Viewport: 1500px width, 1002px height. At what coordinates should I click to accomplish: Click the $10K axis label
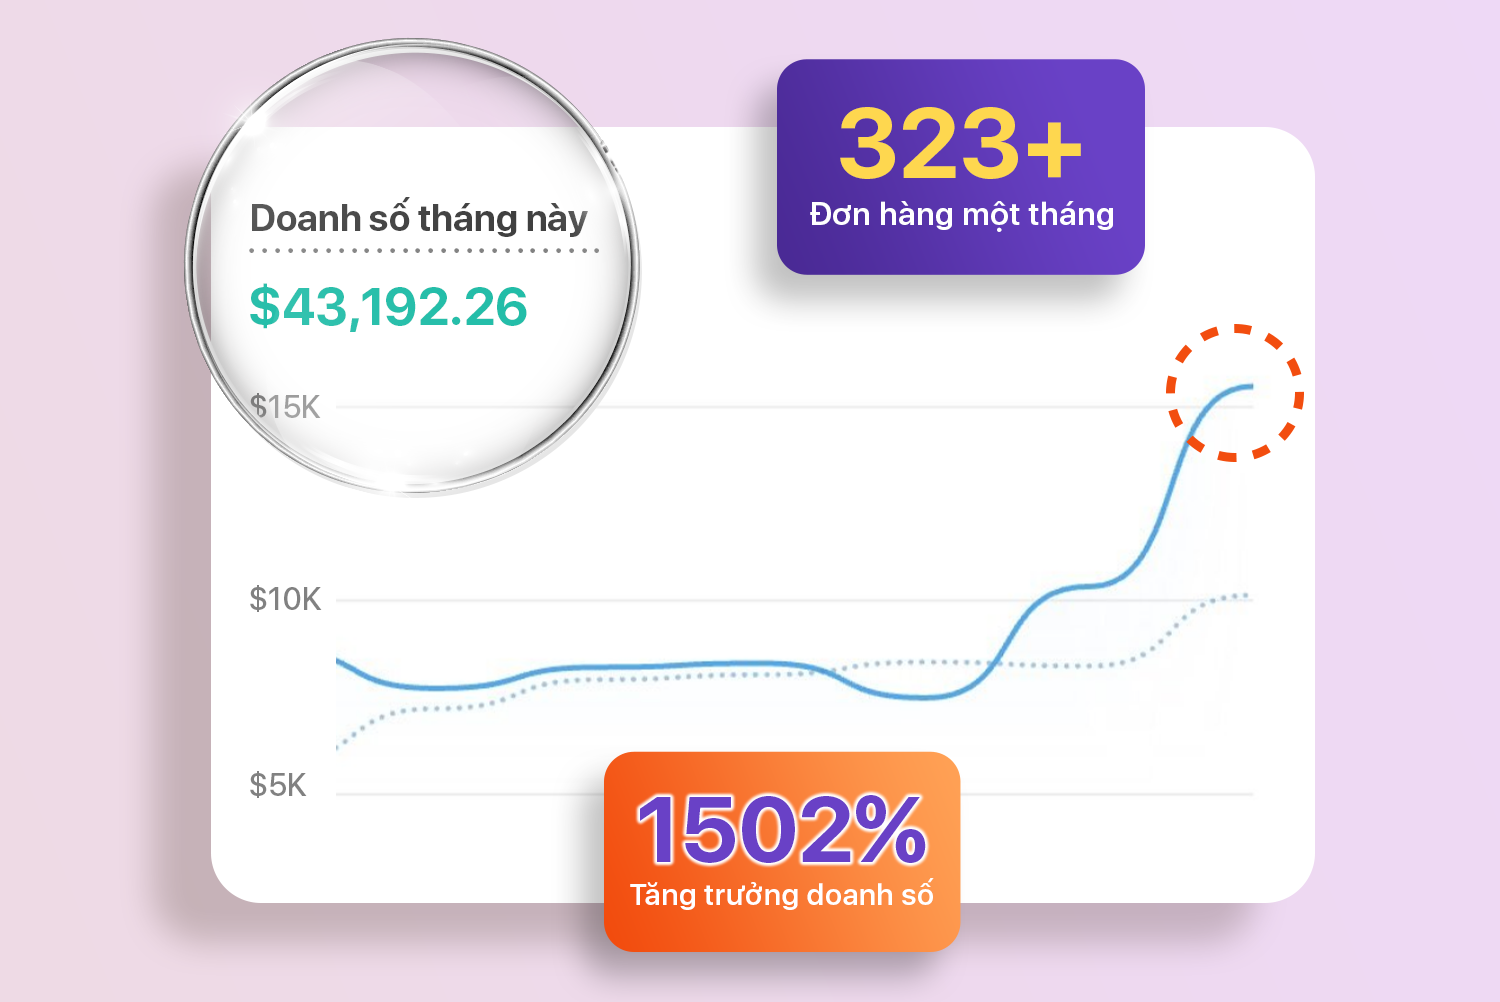(285, 599)
